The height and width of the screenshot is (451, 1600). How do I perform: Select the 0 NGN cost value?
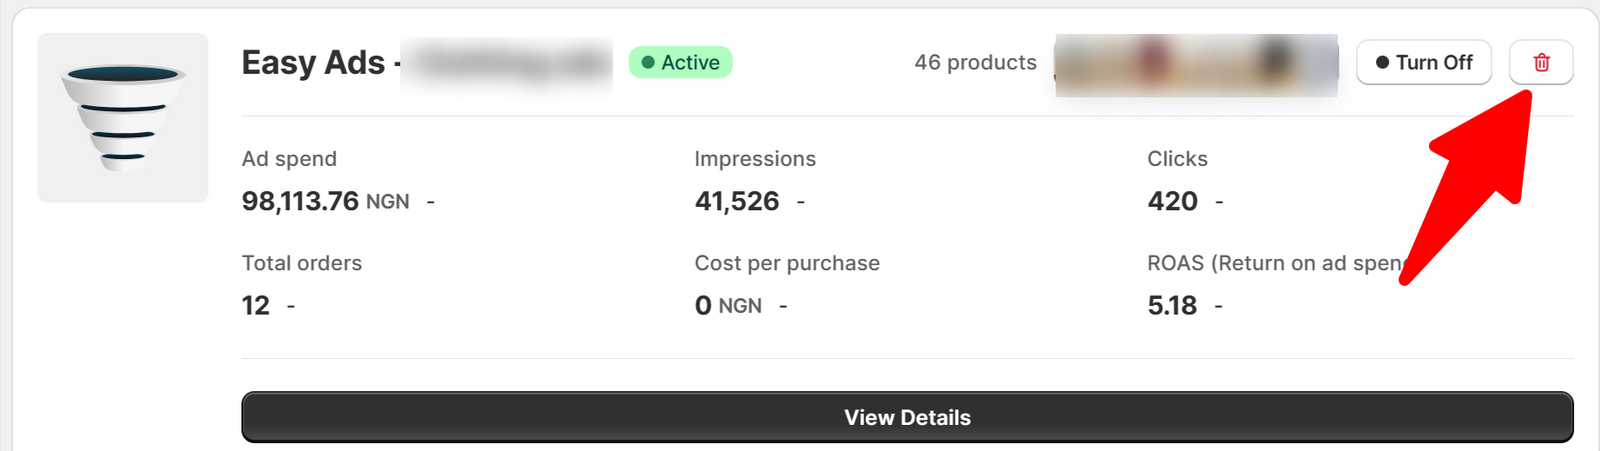coord(728,305)
